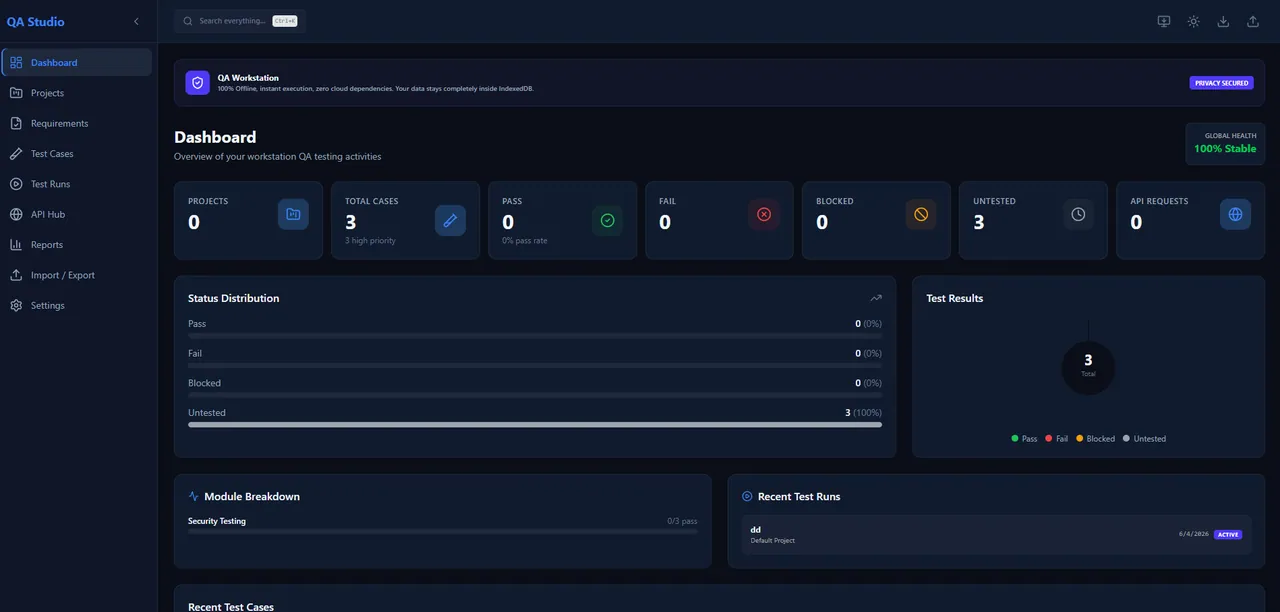Click the Pass checkmark icon
This screenshot has width=1280, height=612.
(607, 220)
